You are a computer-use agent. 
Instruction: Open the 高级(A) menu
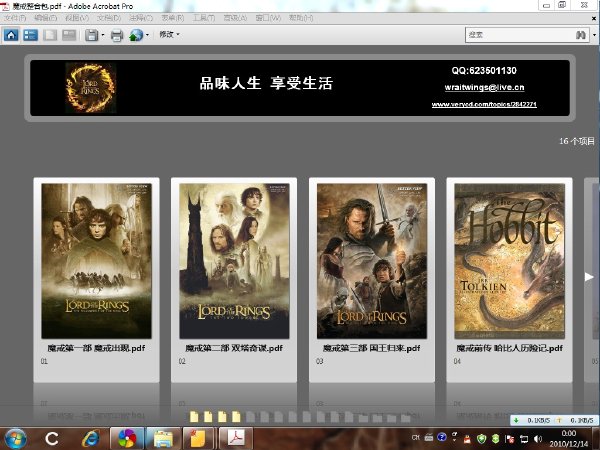[x=235, y=18]
